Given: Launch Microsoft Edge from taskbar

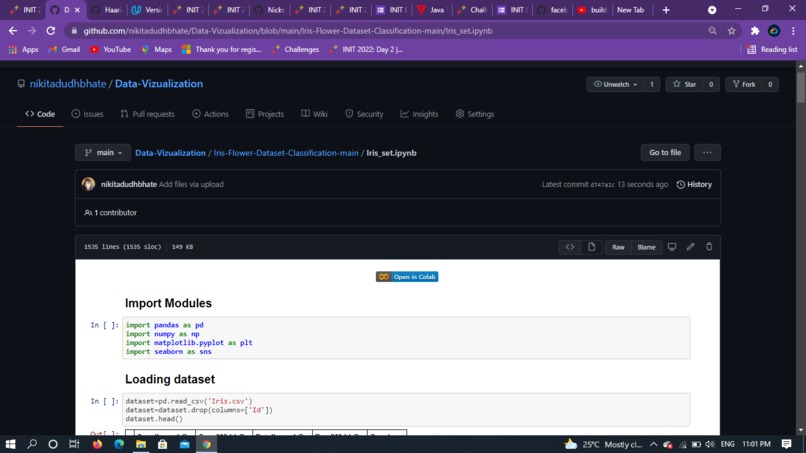Looking at the screenshot, I should click(119, 444).
